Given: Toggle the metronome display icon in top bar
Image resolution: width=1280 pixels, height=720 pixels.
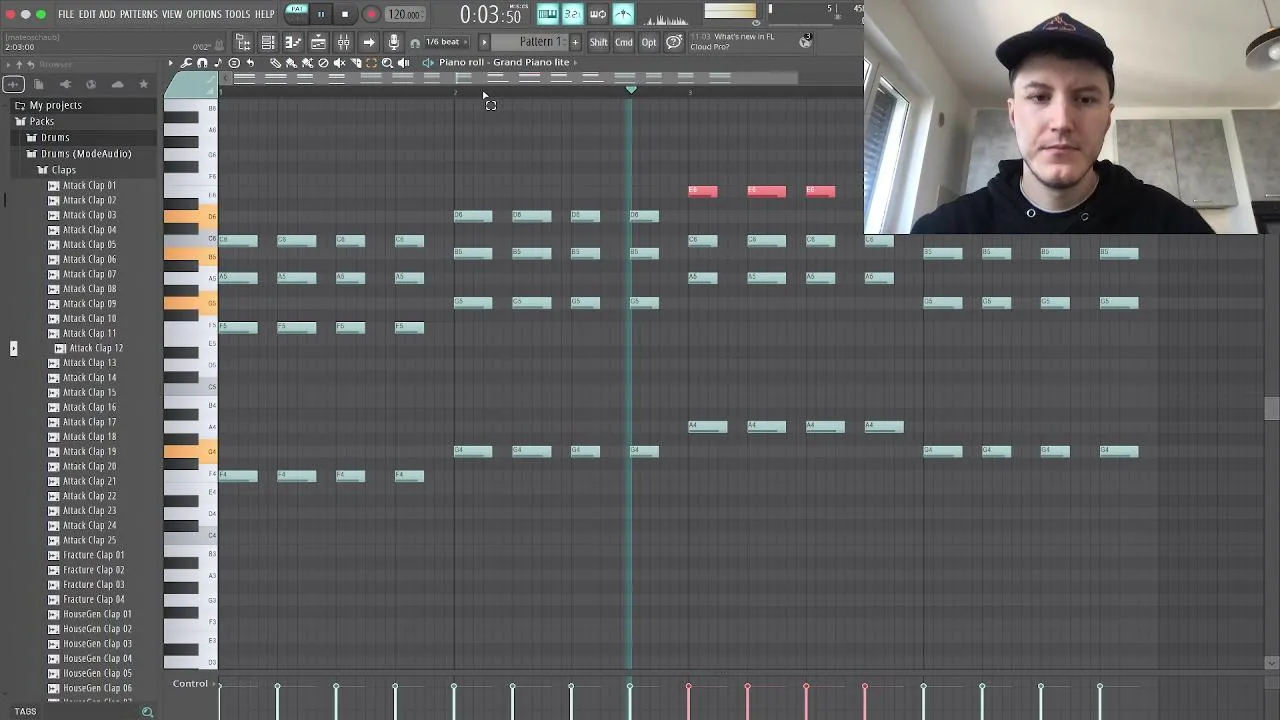Looking at the screenshot, I should coord(623,14).
